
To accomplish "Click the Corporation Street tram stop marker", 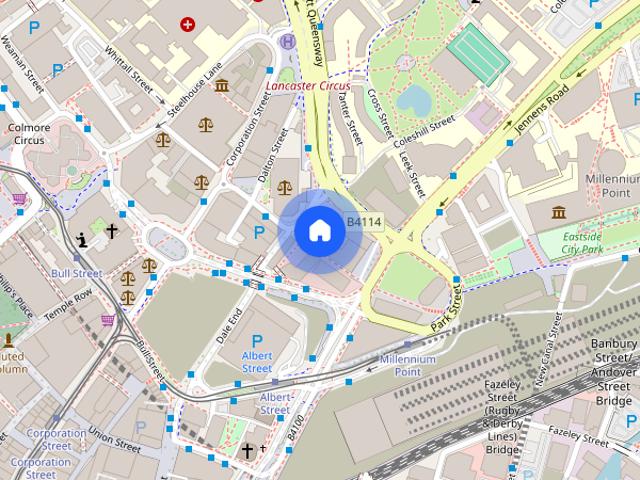I will tap(56, 418).
